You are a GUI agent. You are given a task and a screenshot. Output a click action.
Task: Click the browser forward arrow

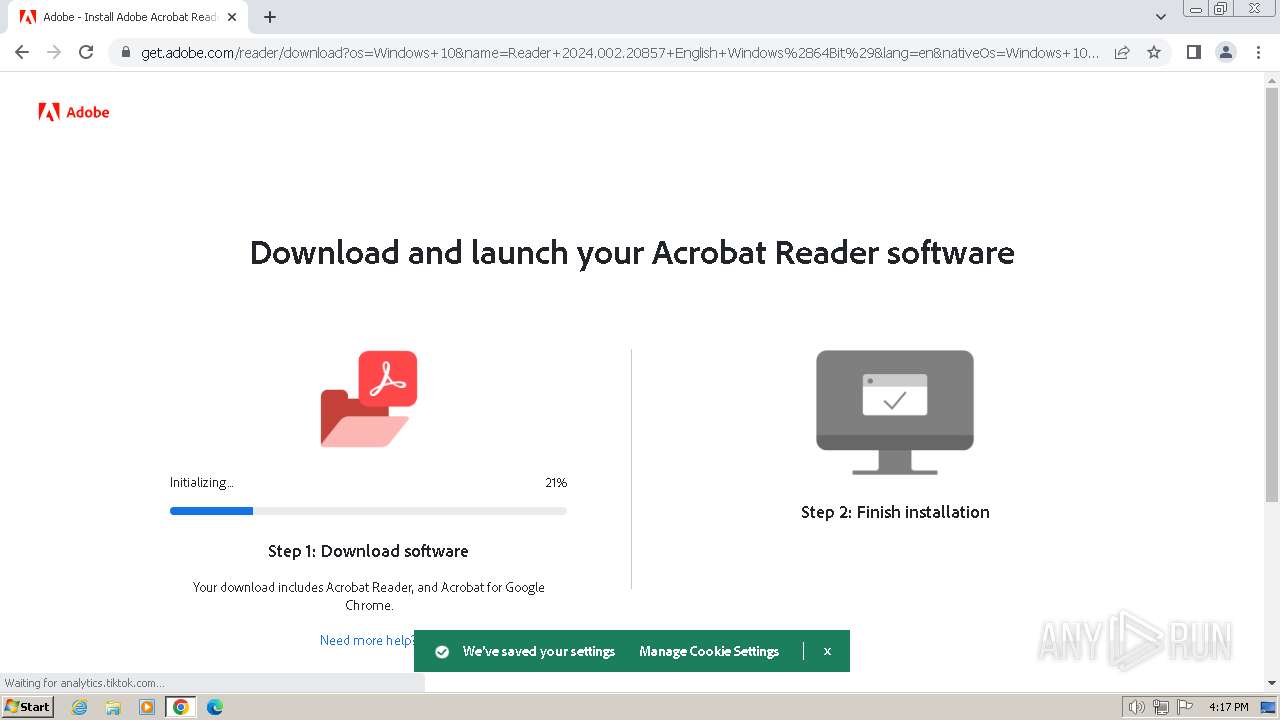[x=54, y=52]
